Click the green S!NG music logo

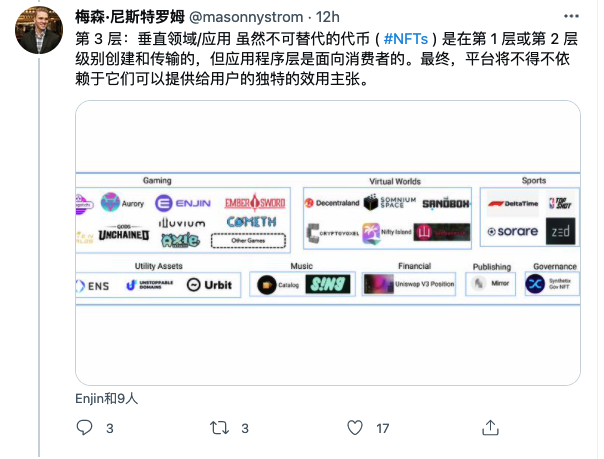328,285
